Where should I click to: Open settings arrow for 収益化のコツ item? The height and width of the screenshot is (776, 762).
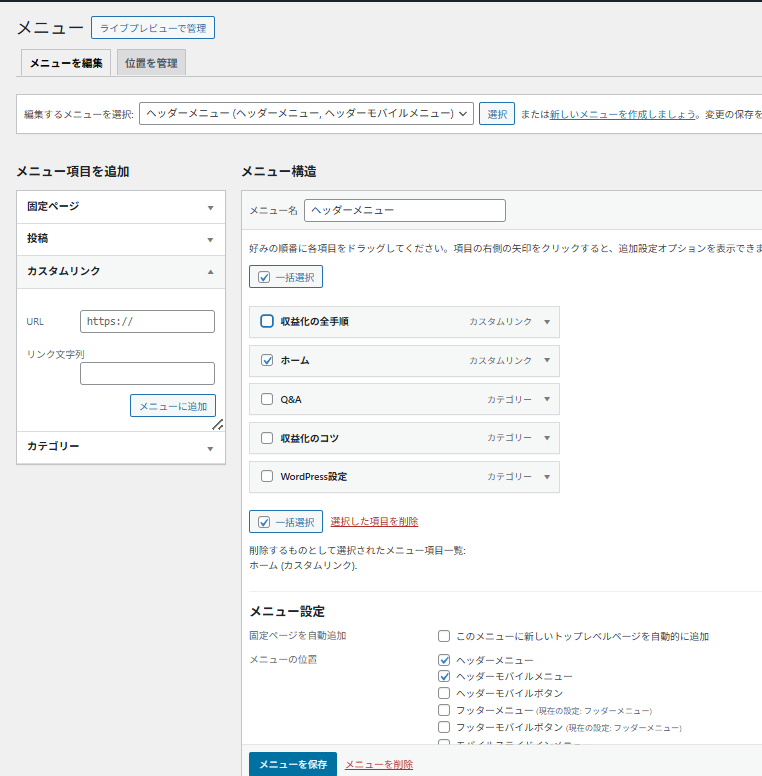click(547, 438)
